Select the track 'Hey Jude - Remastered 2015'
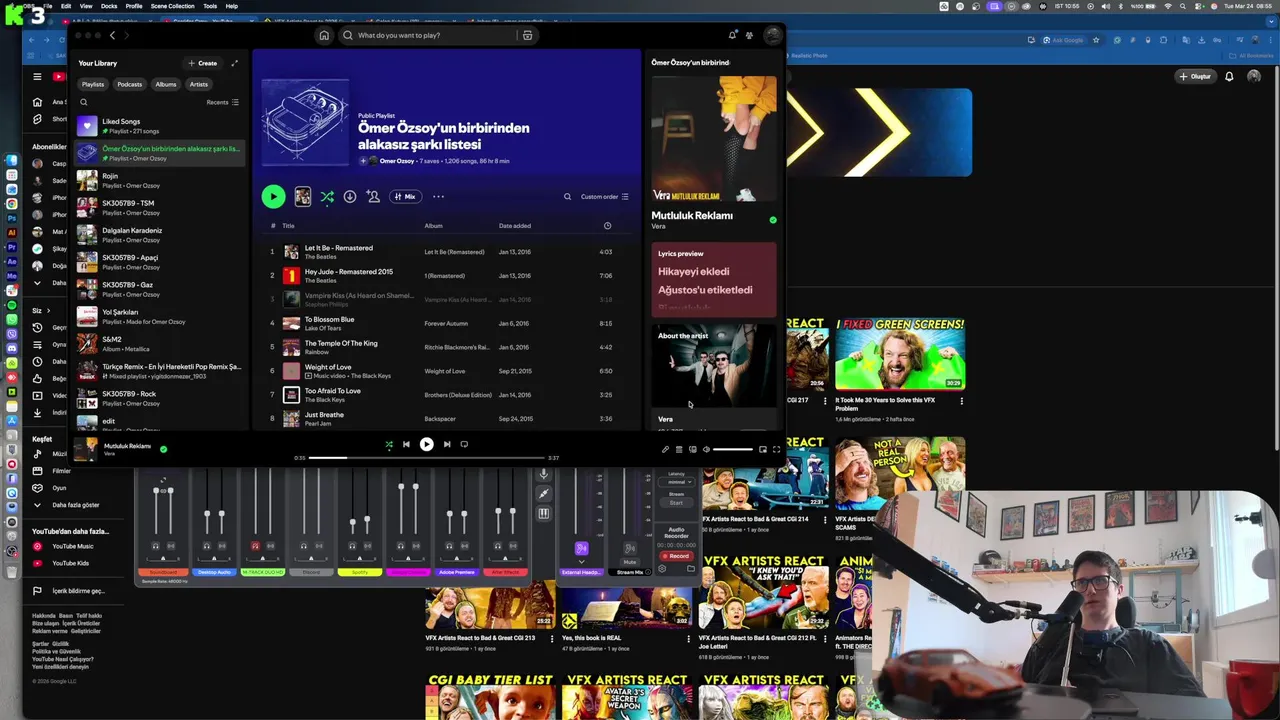Image resolution: width=1280 pixels, height=720 pixels. point(445,275)
